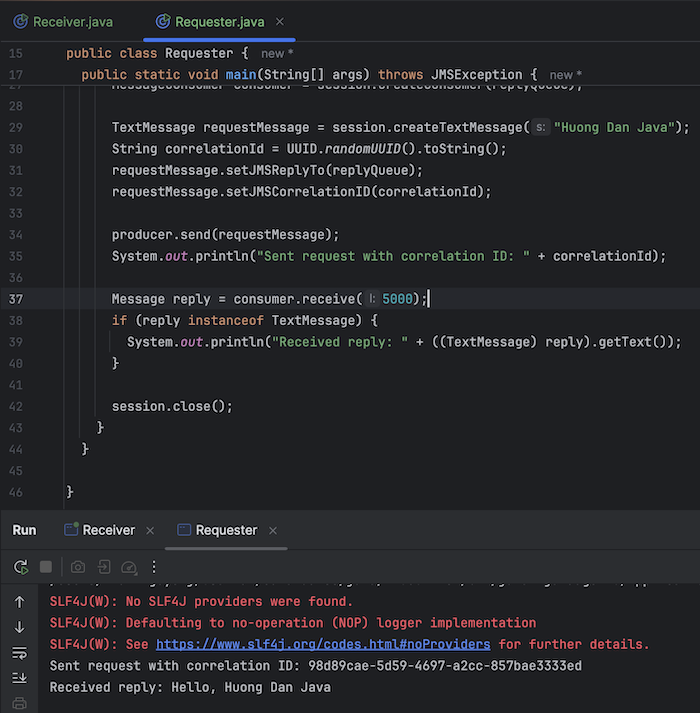Viewport: 700px width, 713px height.
Task: Click the sticky header 'public class Requester' line
Action: pos(157,53)
